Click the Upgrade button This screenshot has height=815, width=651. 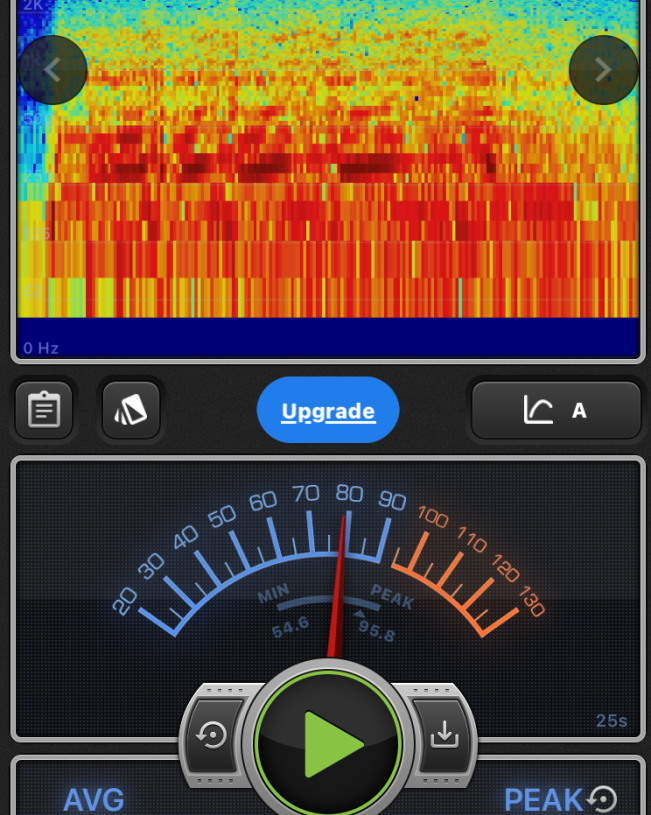[328, 410]
